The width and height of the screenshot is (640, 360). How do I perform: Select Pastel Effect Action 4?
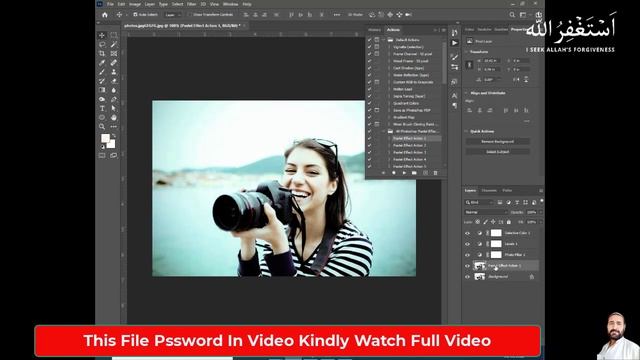(x=409, y=159)
